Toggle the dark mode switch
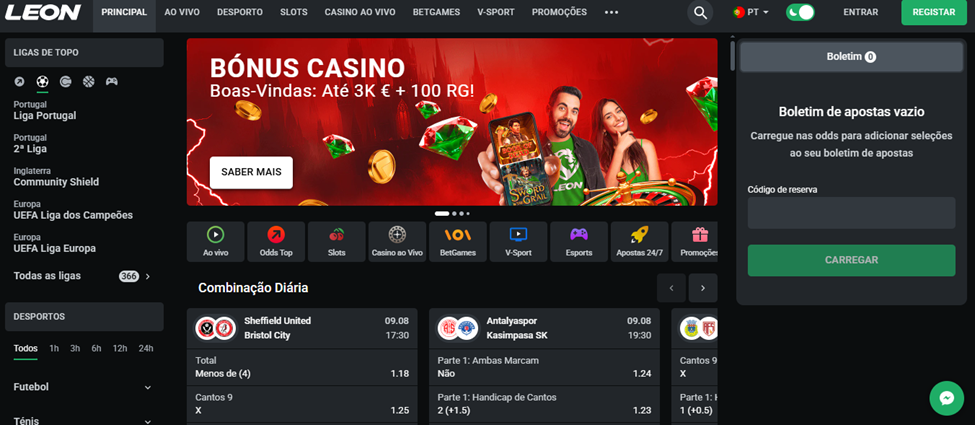Image resolution: width=975 pixels, height=425 pixels. pos(800,12)
